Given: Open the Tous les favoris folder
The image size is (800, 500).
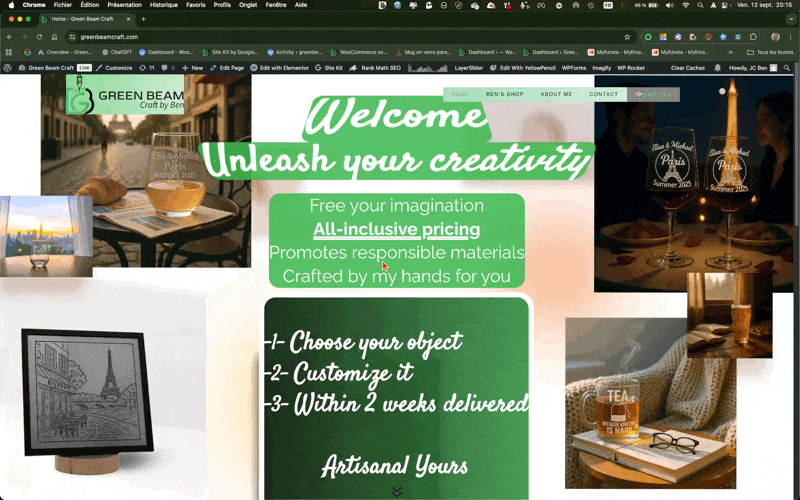Looking at the screenshot, I should pos(770,52).
